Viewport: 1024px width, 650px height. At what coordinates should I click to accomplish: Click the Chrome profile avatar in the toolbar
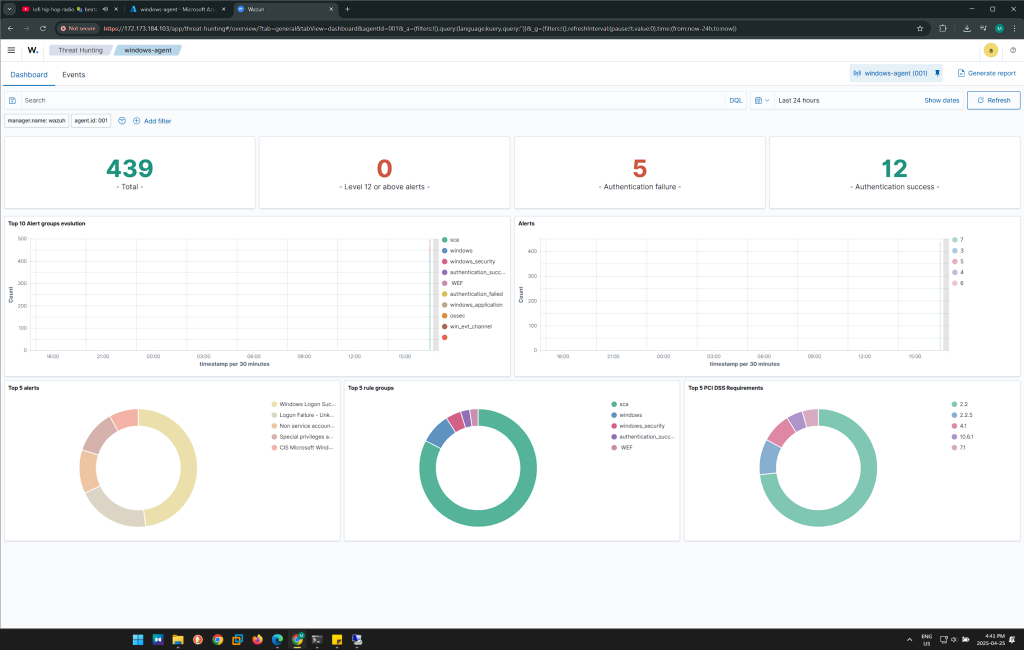[x=999, y=29]
